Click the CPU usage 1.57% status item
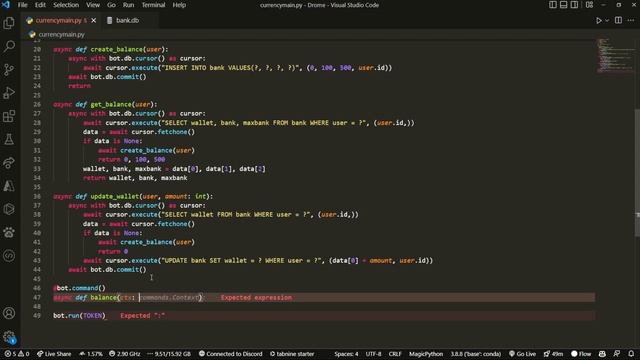This screenshot has height=360, width=640. pos(91,354)
